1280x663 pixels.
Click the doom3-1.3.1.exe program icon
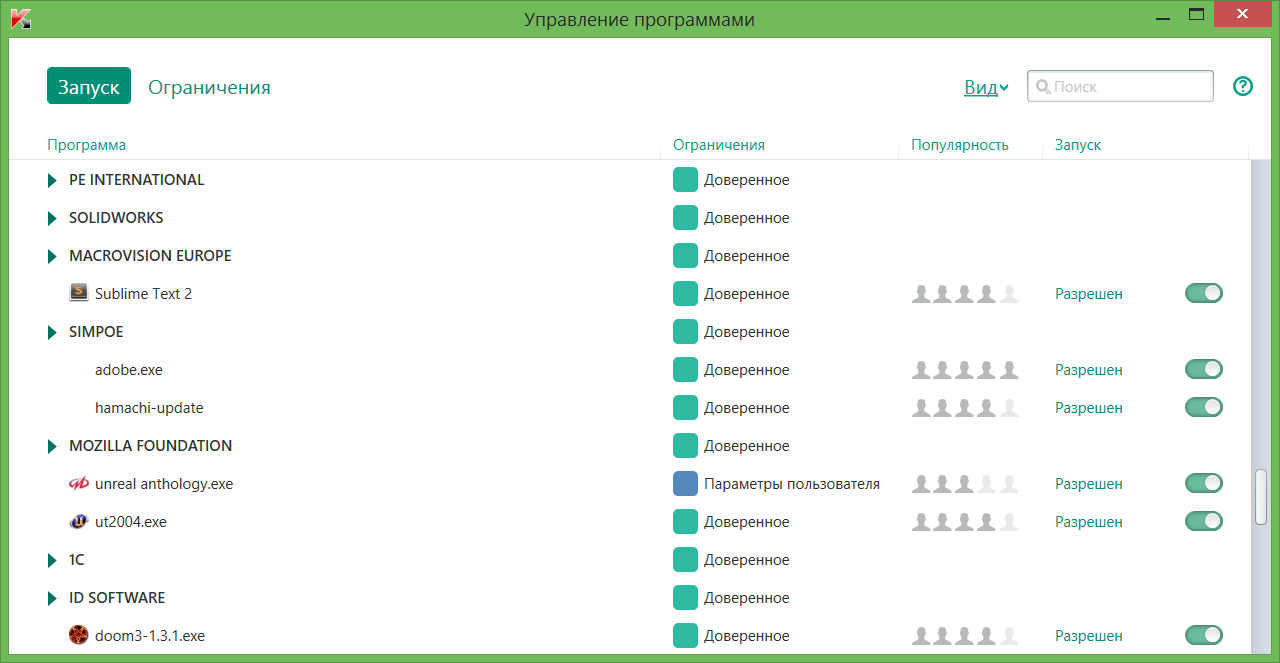pyautogui.click(x=79, y=635)
